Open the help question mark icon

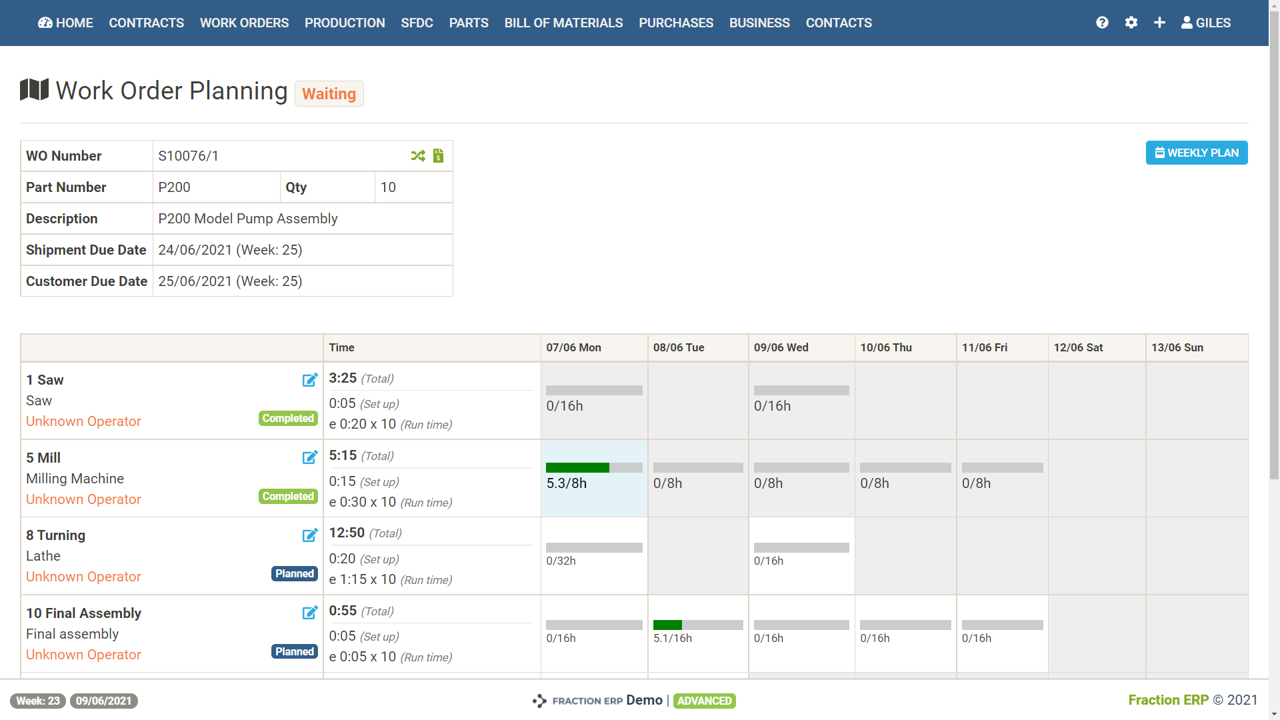click(x=1102, y=22)
